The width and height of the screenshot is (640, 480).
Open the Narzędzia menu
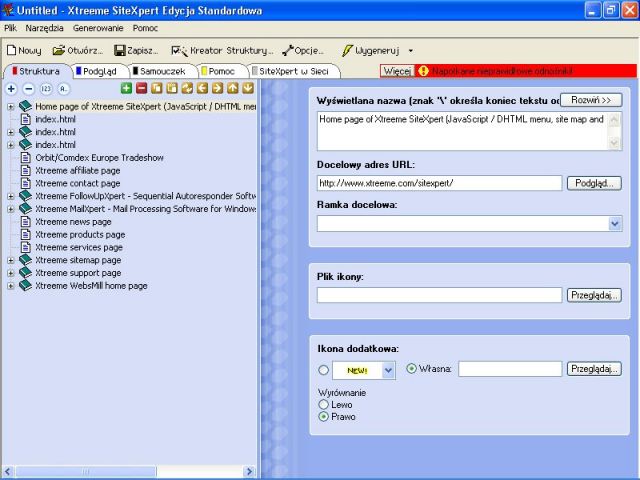(44, 28)
